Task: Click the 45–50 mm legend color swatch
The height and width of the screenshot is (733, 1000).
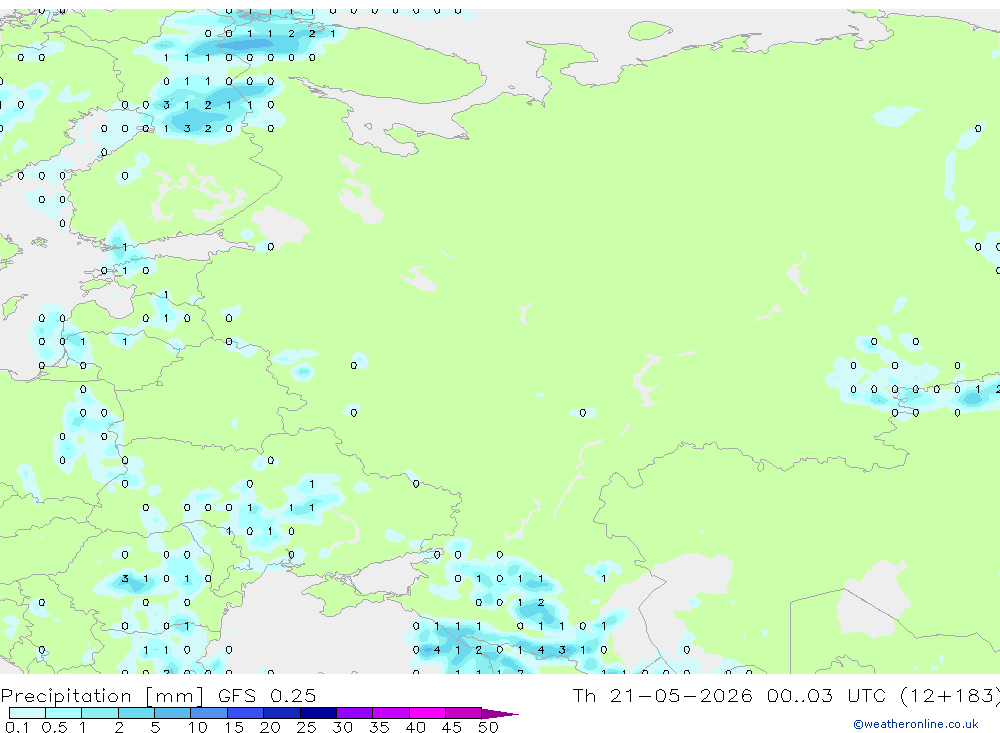Action: click(x=464, y=713)
